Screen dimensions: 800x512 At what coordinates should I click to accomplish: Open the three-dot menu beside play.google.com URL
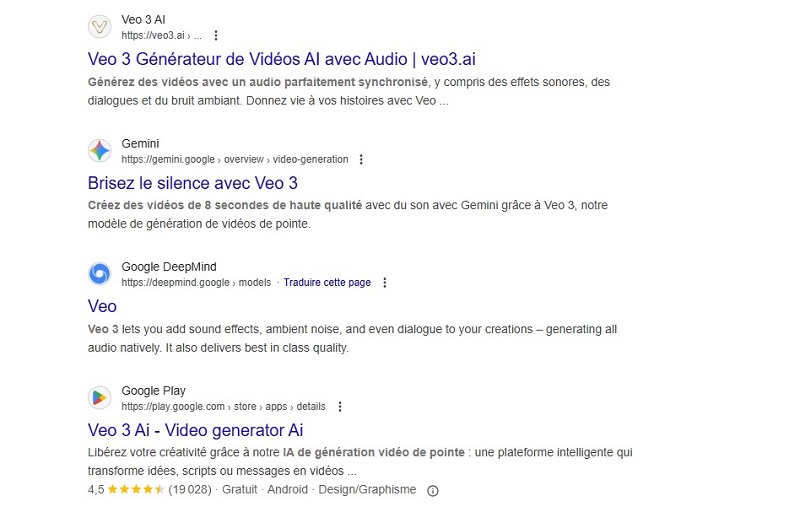point(339,407)
